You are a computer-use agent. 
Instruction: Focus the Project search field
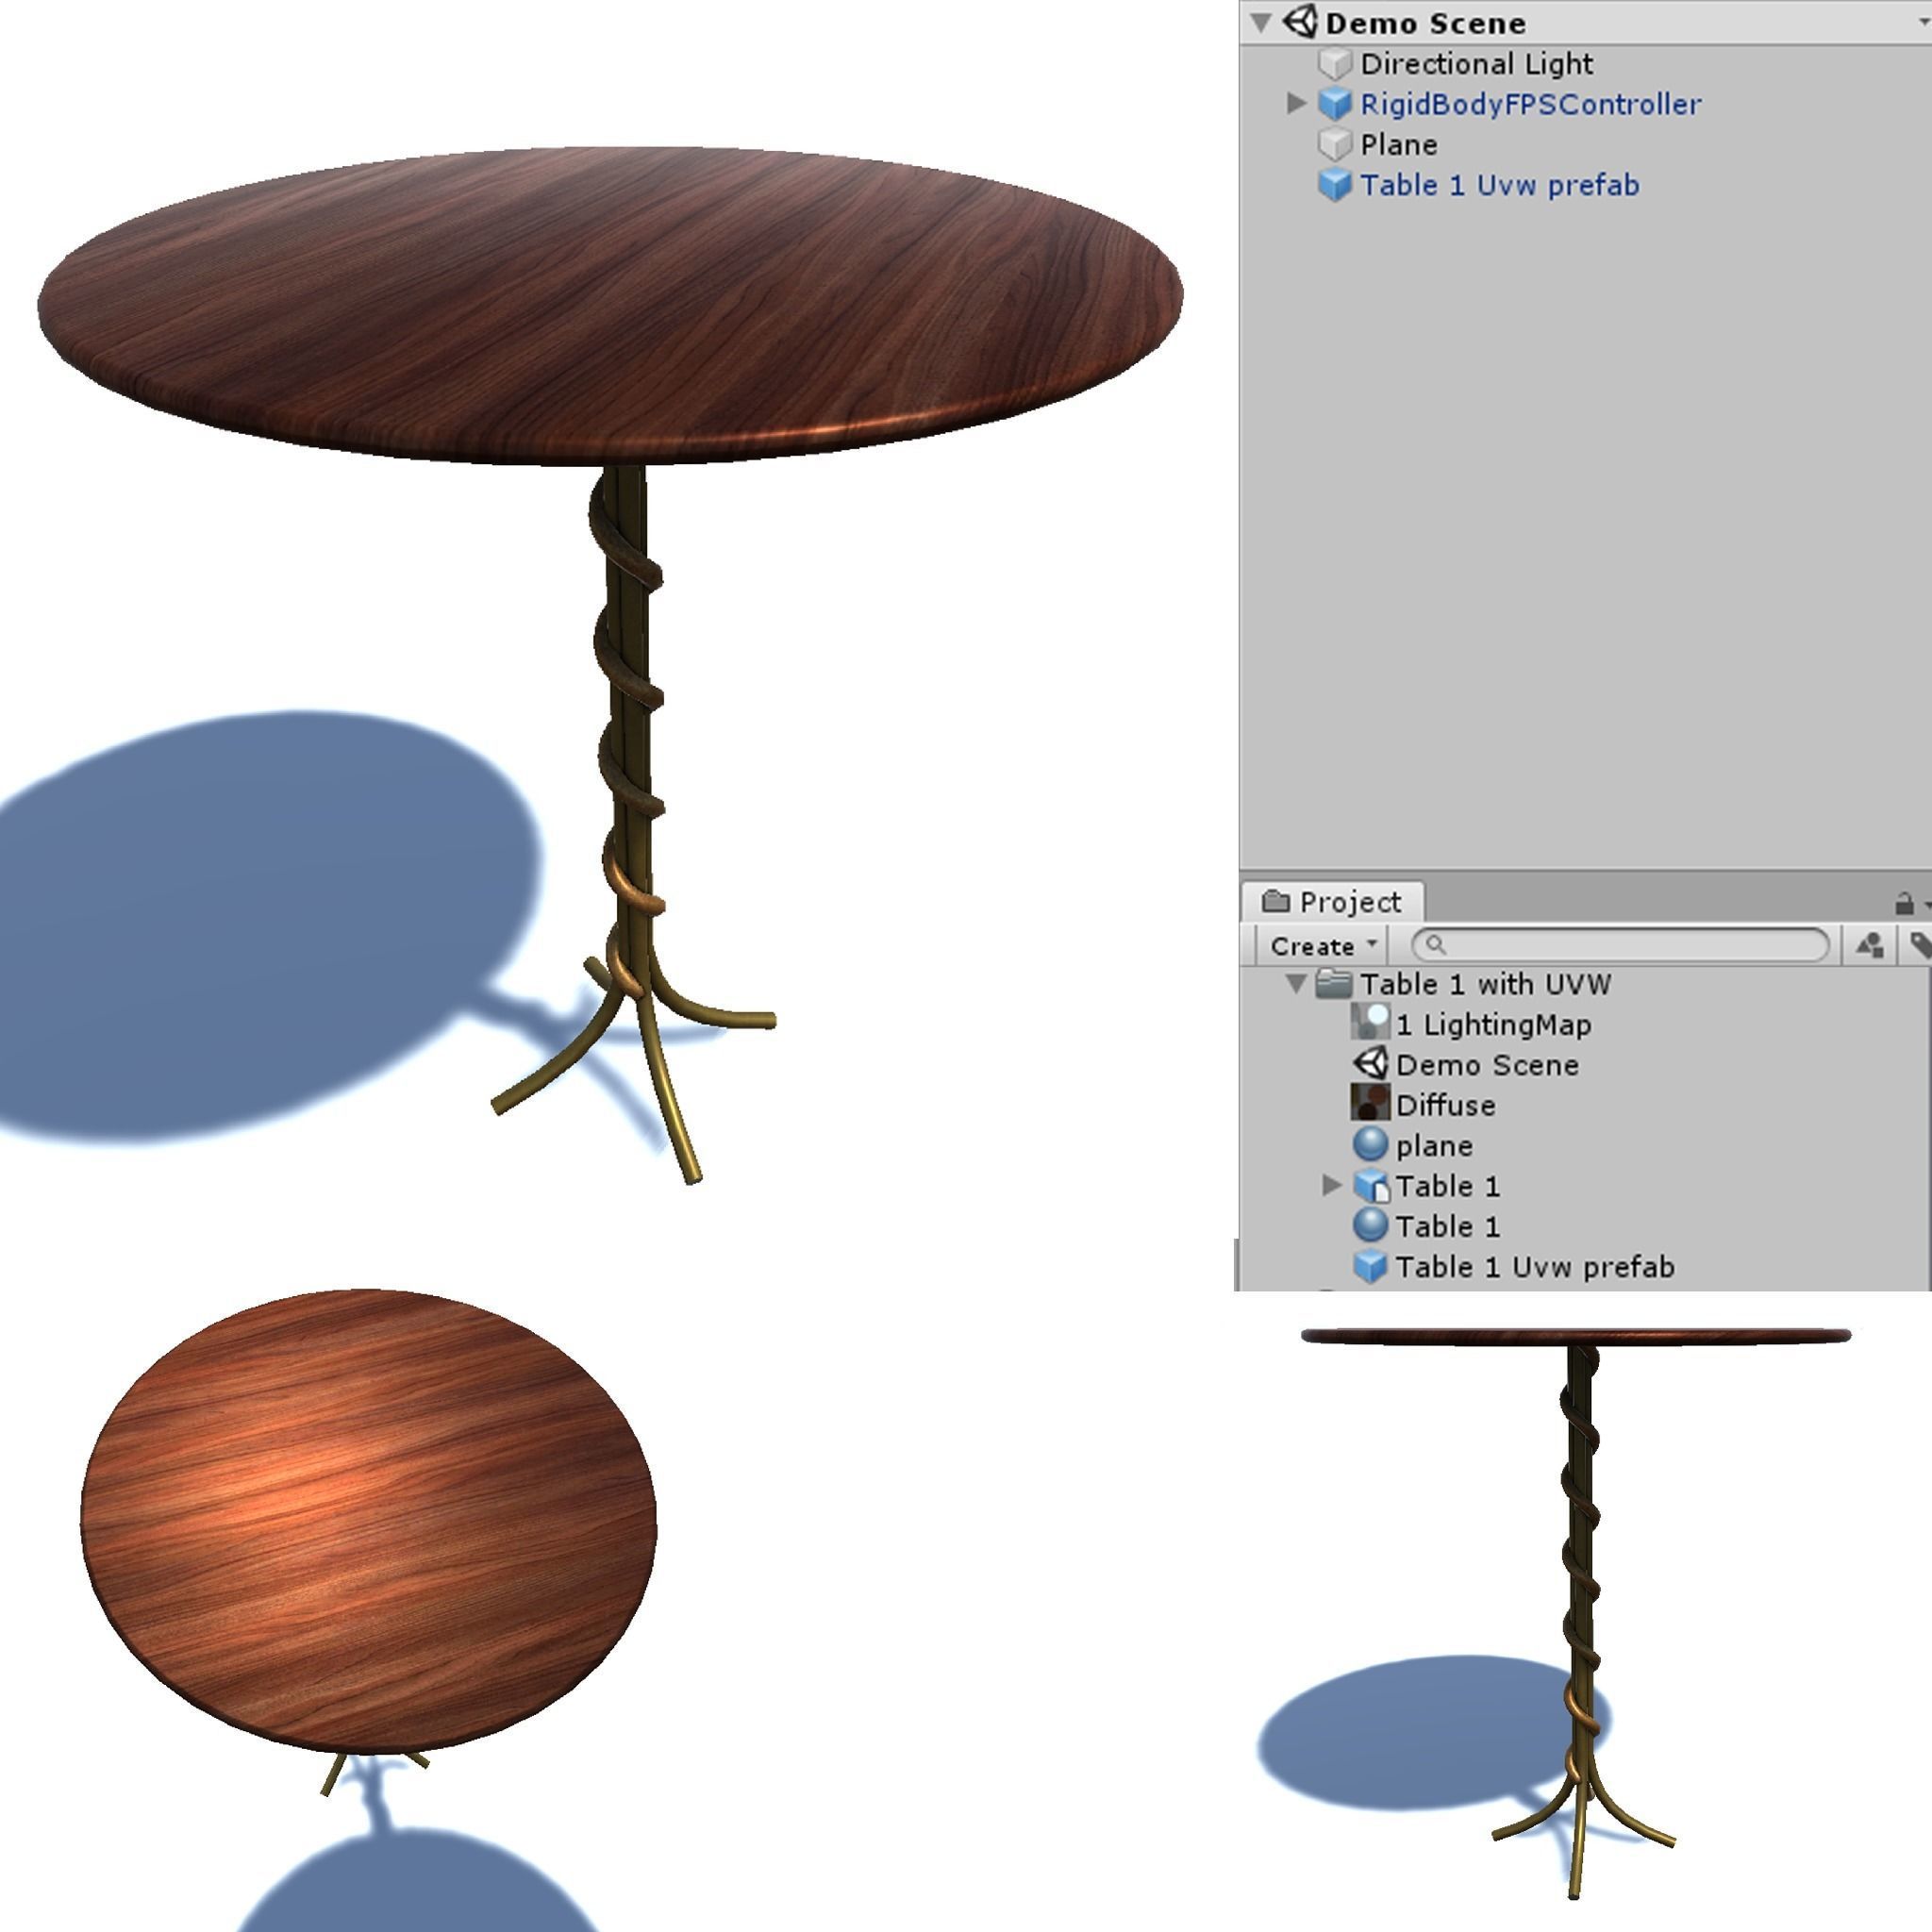click(1620, 945)
